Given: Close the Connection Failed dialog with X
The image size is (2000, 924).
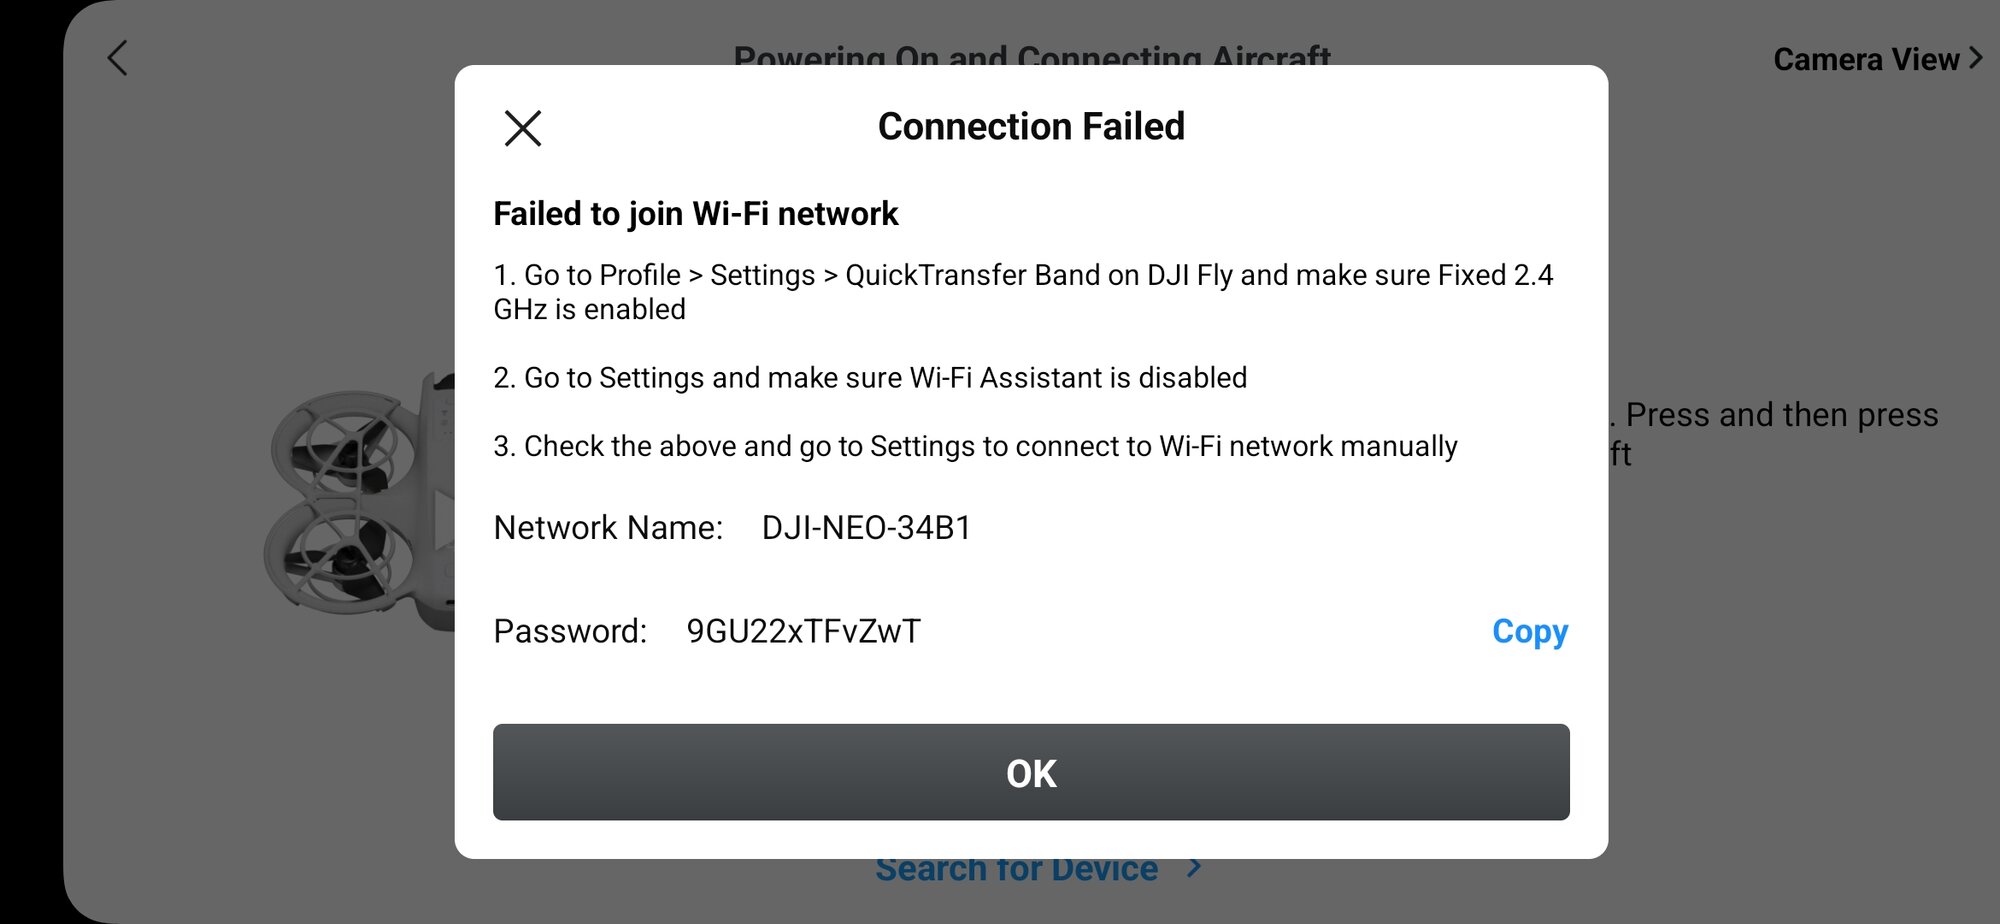Looking at the screenshot, I should [x=522, y=128].
